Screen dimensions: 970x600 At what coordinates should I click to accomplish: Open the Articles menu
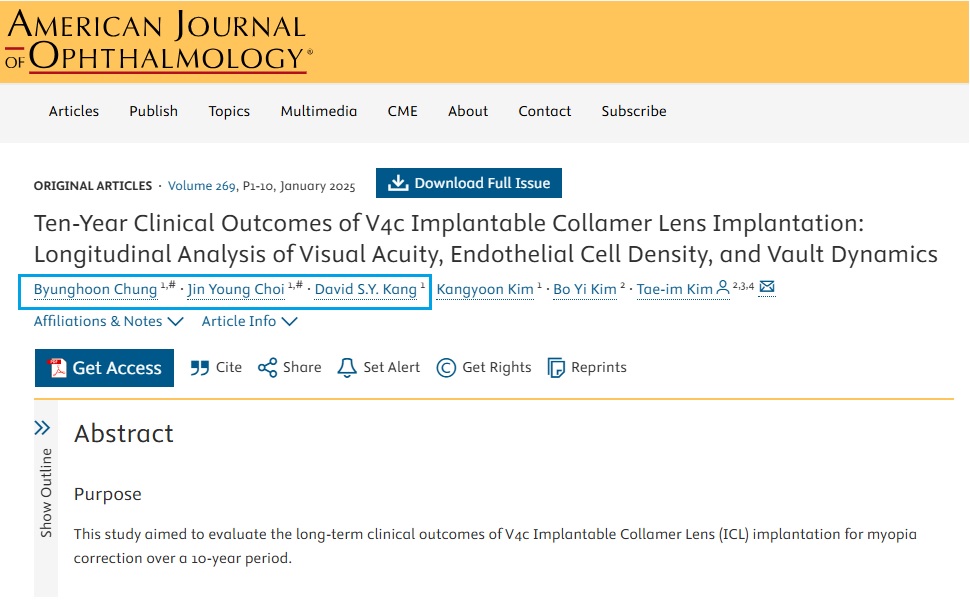74,111
